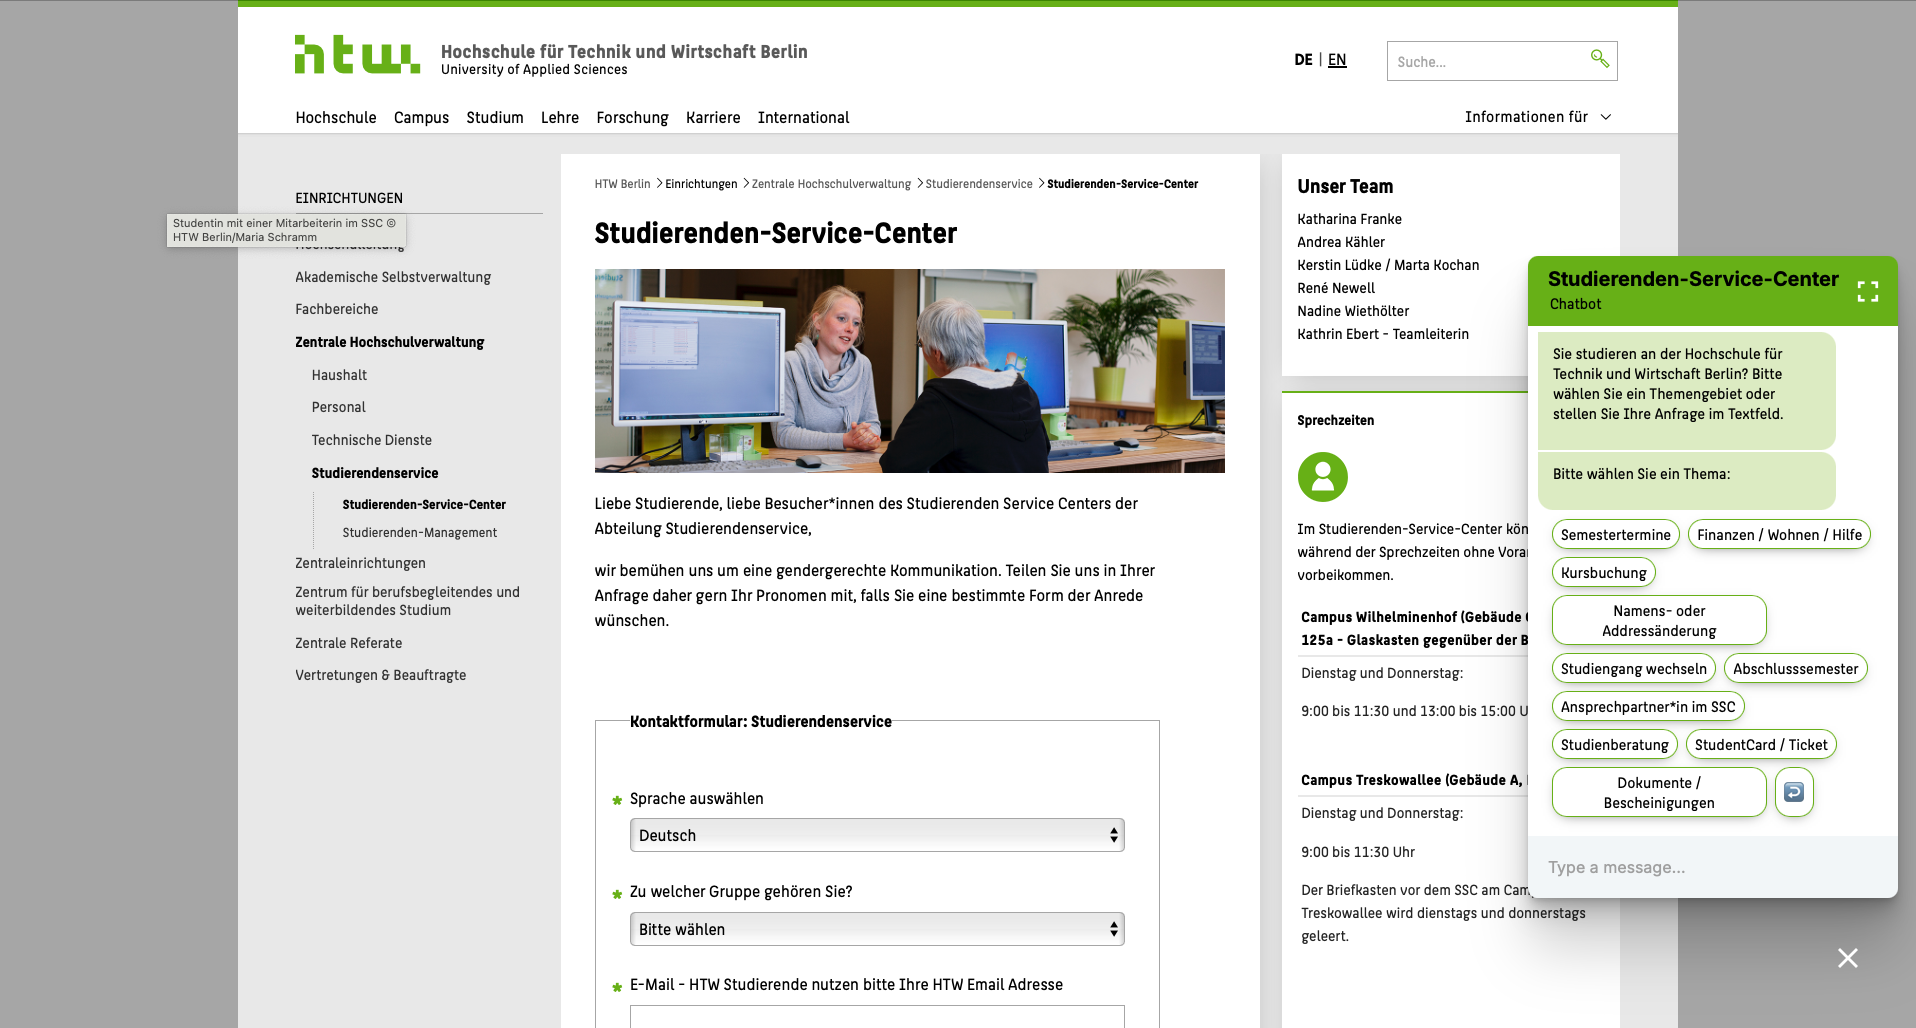The height and width of the screenshot is (1028, 1916).
Task: Open Zentrale Referate in sidebar
Action: [348, 643]
